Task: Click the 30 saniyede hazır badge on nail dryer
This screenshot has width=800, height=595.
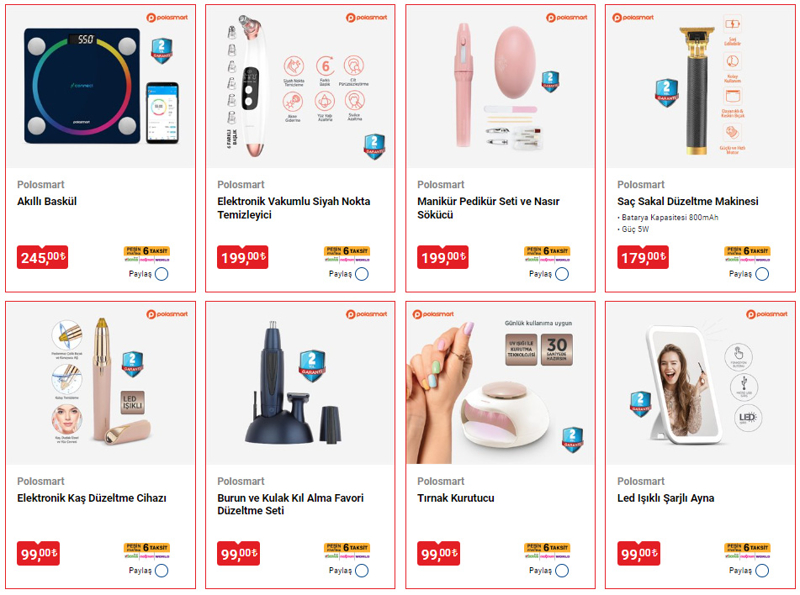Action: [557, 350]
